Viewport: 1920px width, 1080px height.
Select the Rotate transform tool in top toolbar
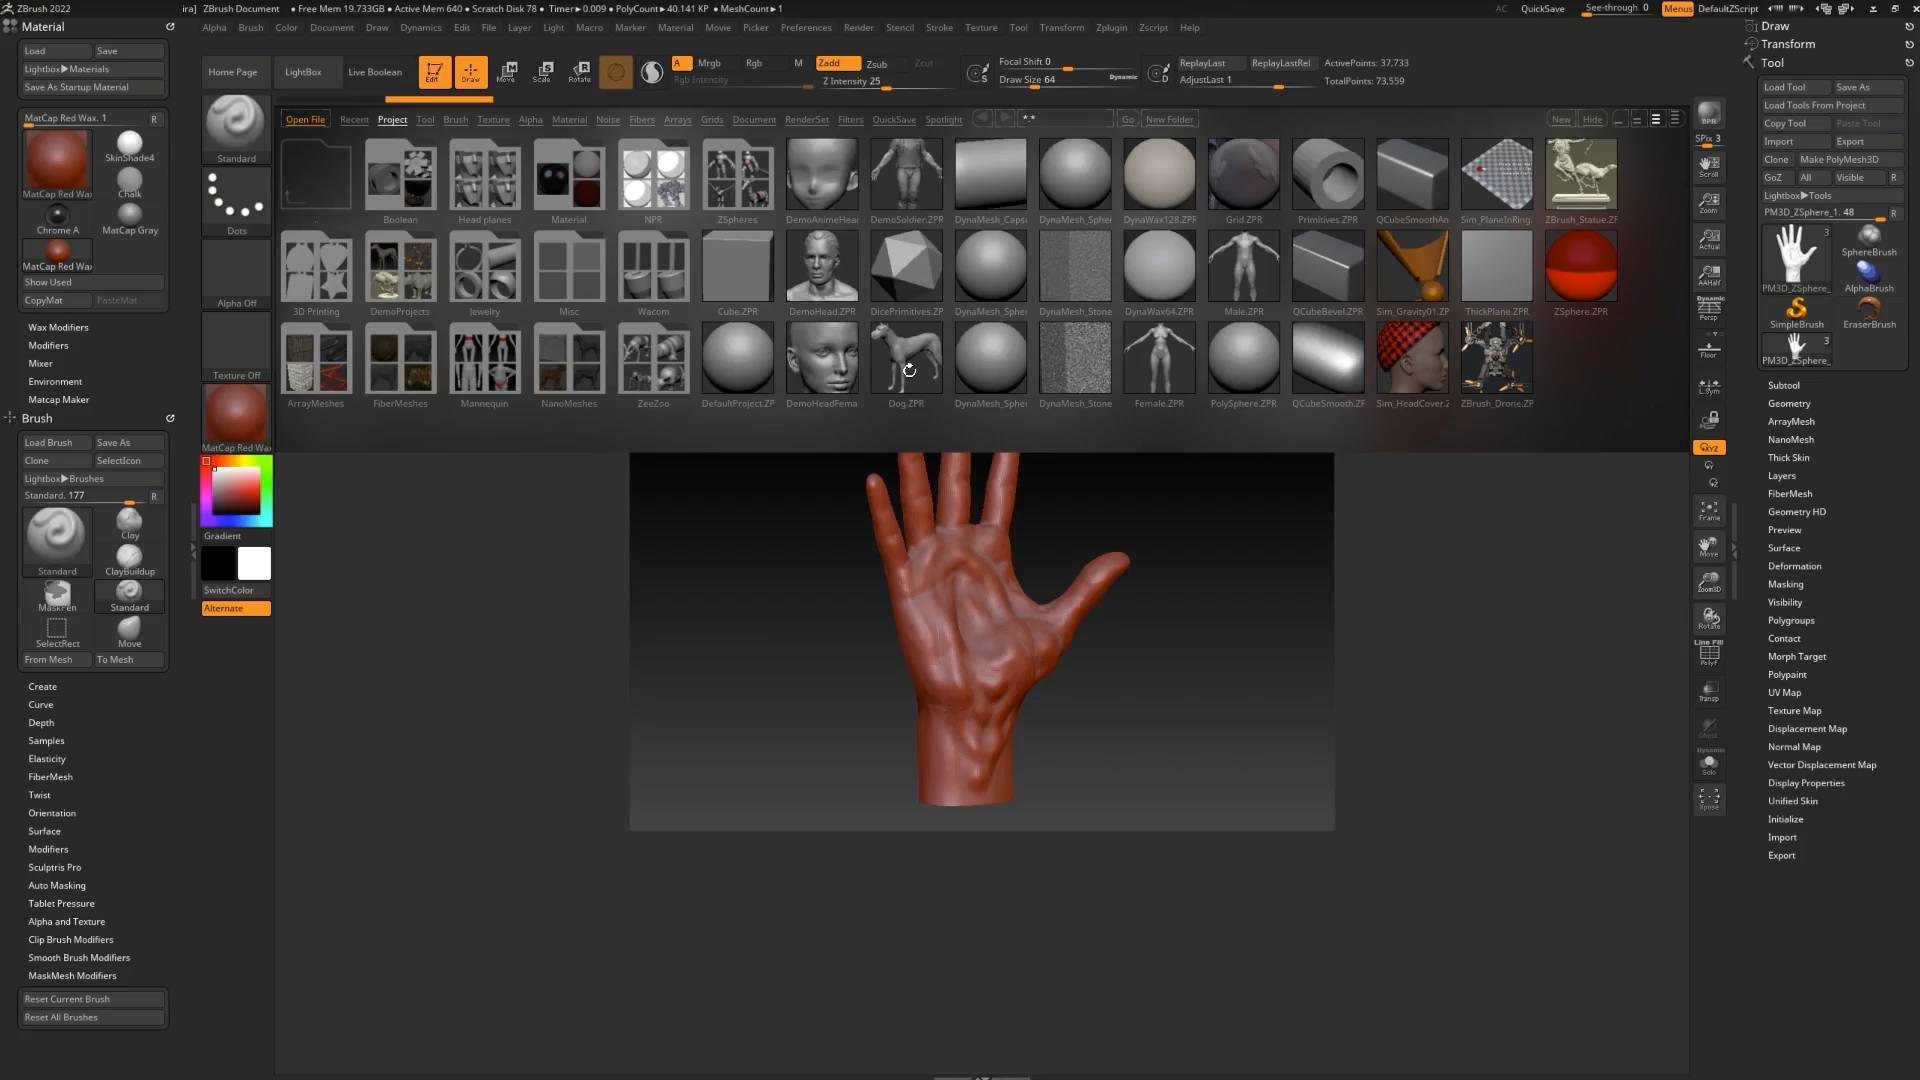[579, 72]
